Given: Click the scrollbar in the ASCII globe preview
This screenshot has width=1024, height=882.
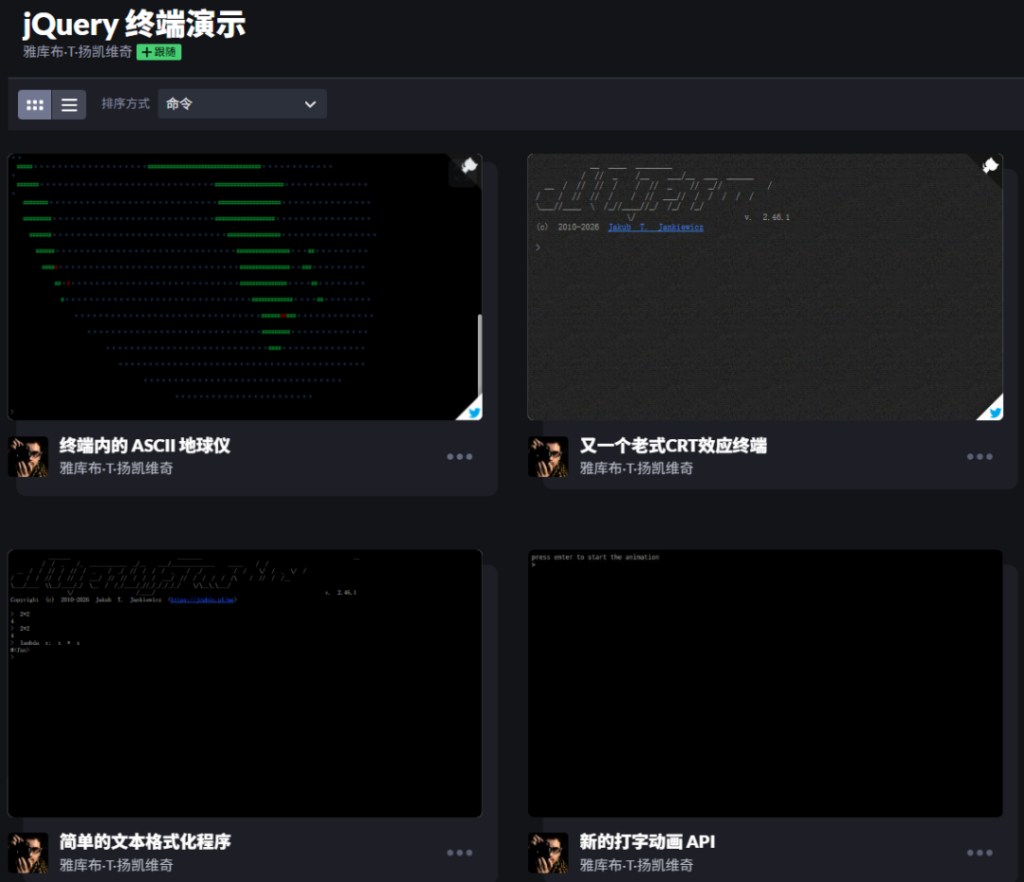Looking at the screenshot, I should coord(479,356).
